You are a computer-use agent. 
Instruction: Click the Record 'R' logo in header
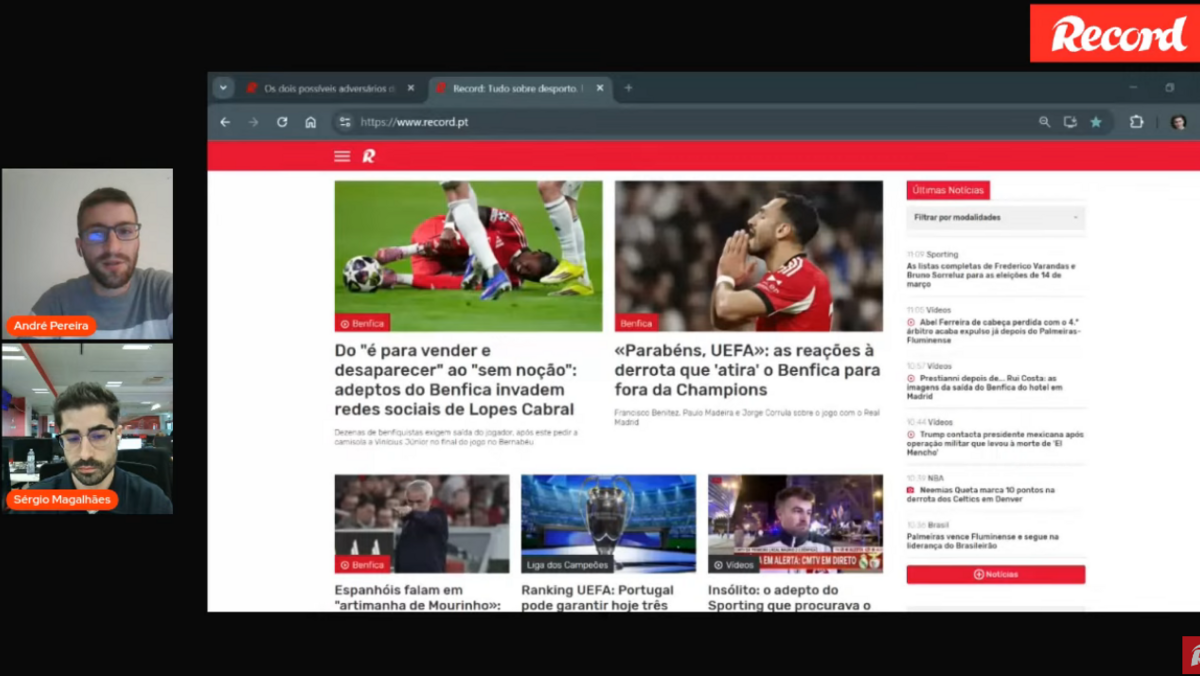click(368, 156)
